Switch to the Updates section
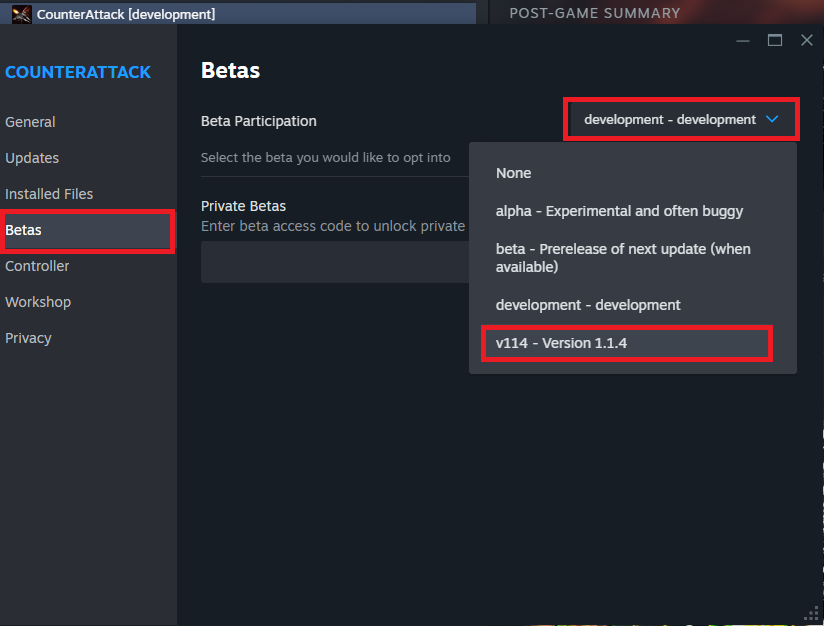 (32, 158)
